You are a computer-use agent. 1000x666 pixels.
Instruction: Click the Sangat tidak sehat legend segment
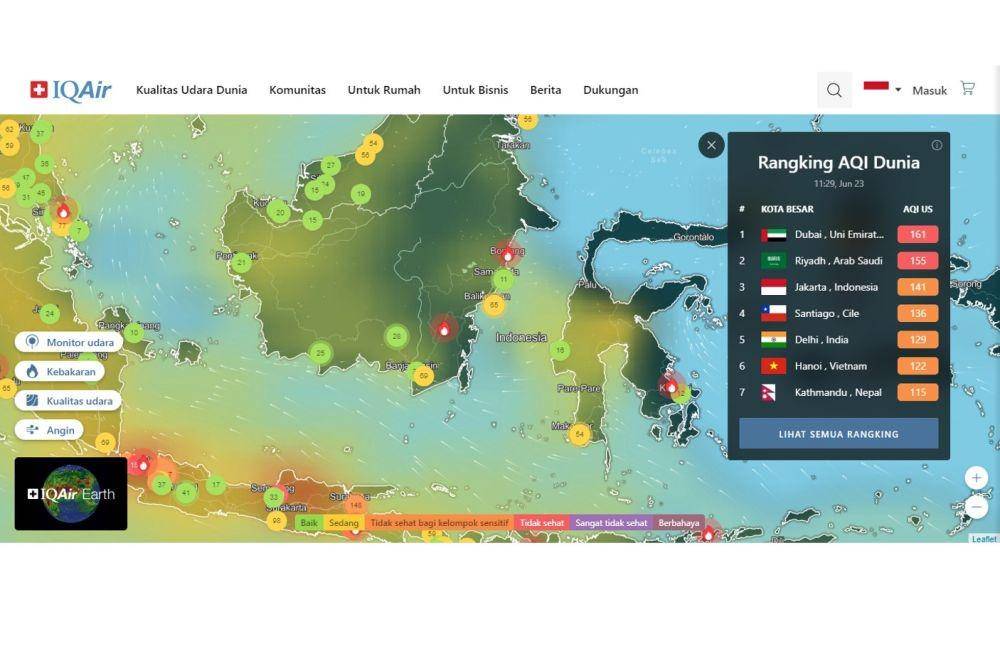click(611, 522)
